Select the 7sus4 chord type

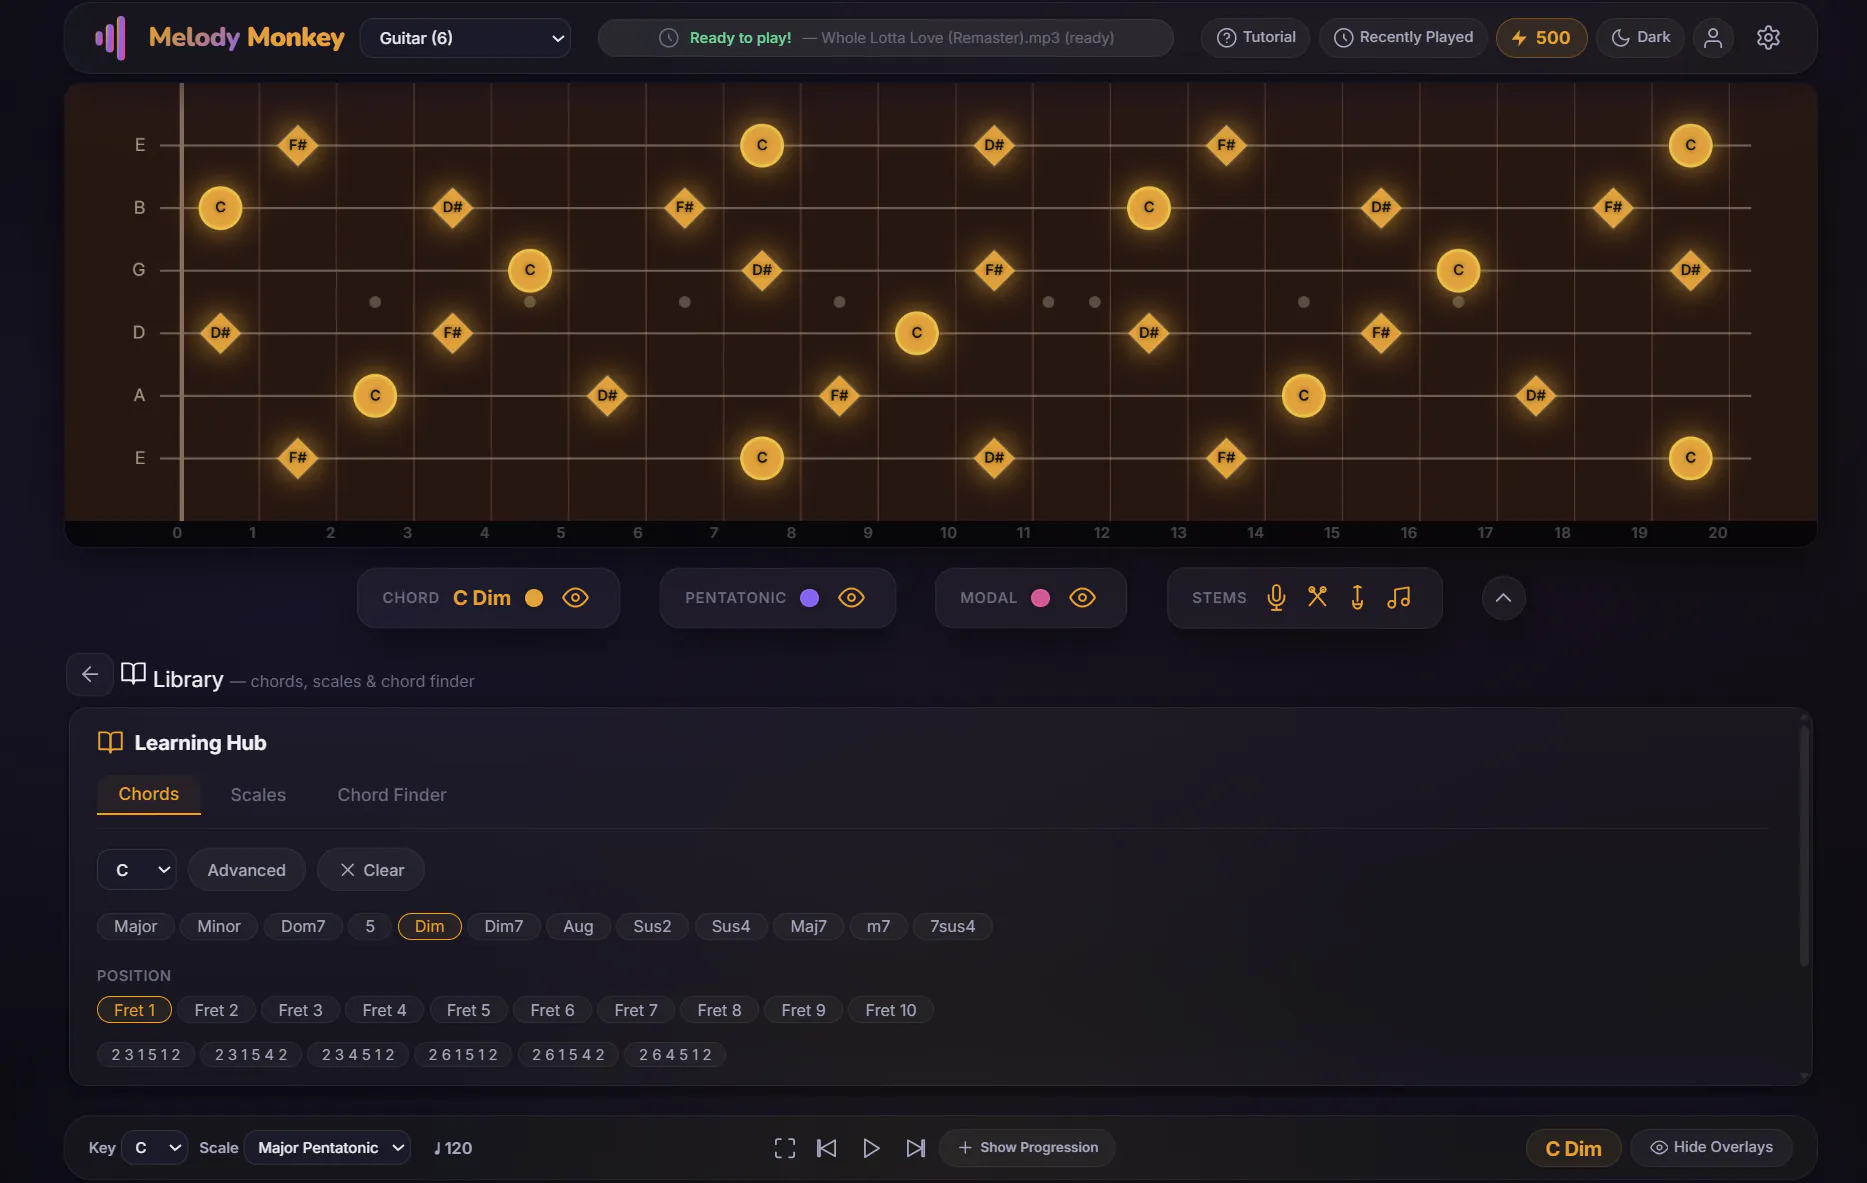952,926
